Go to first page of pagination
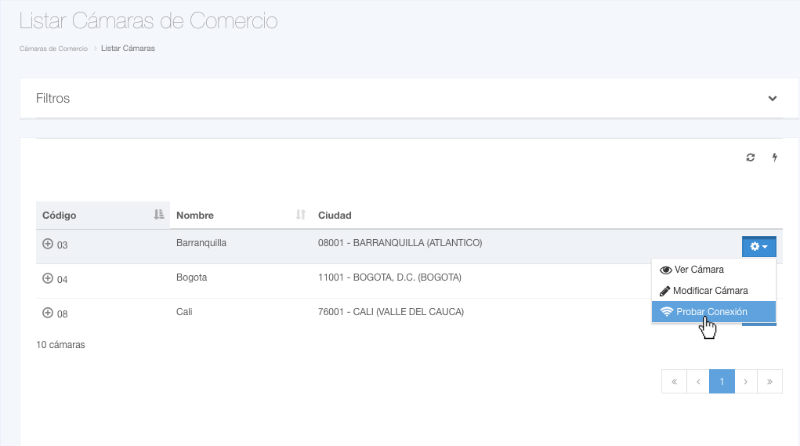 674,382
